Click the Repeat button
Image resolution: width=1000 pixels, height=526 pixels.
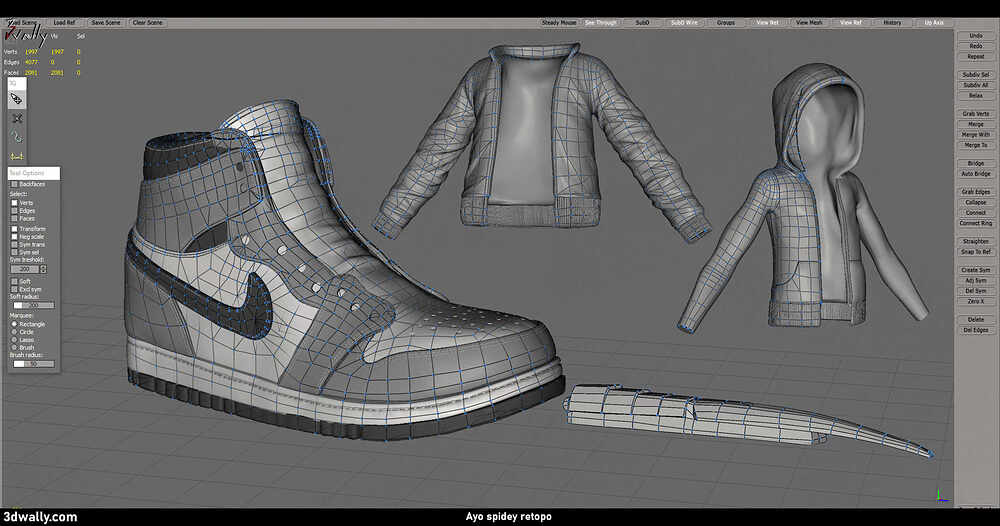click(x=976, y=57)
